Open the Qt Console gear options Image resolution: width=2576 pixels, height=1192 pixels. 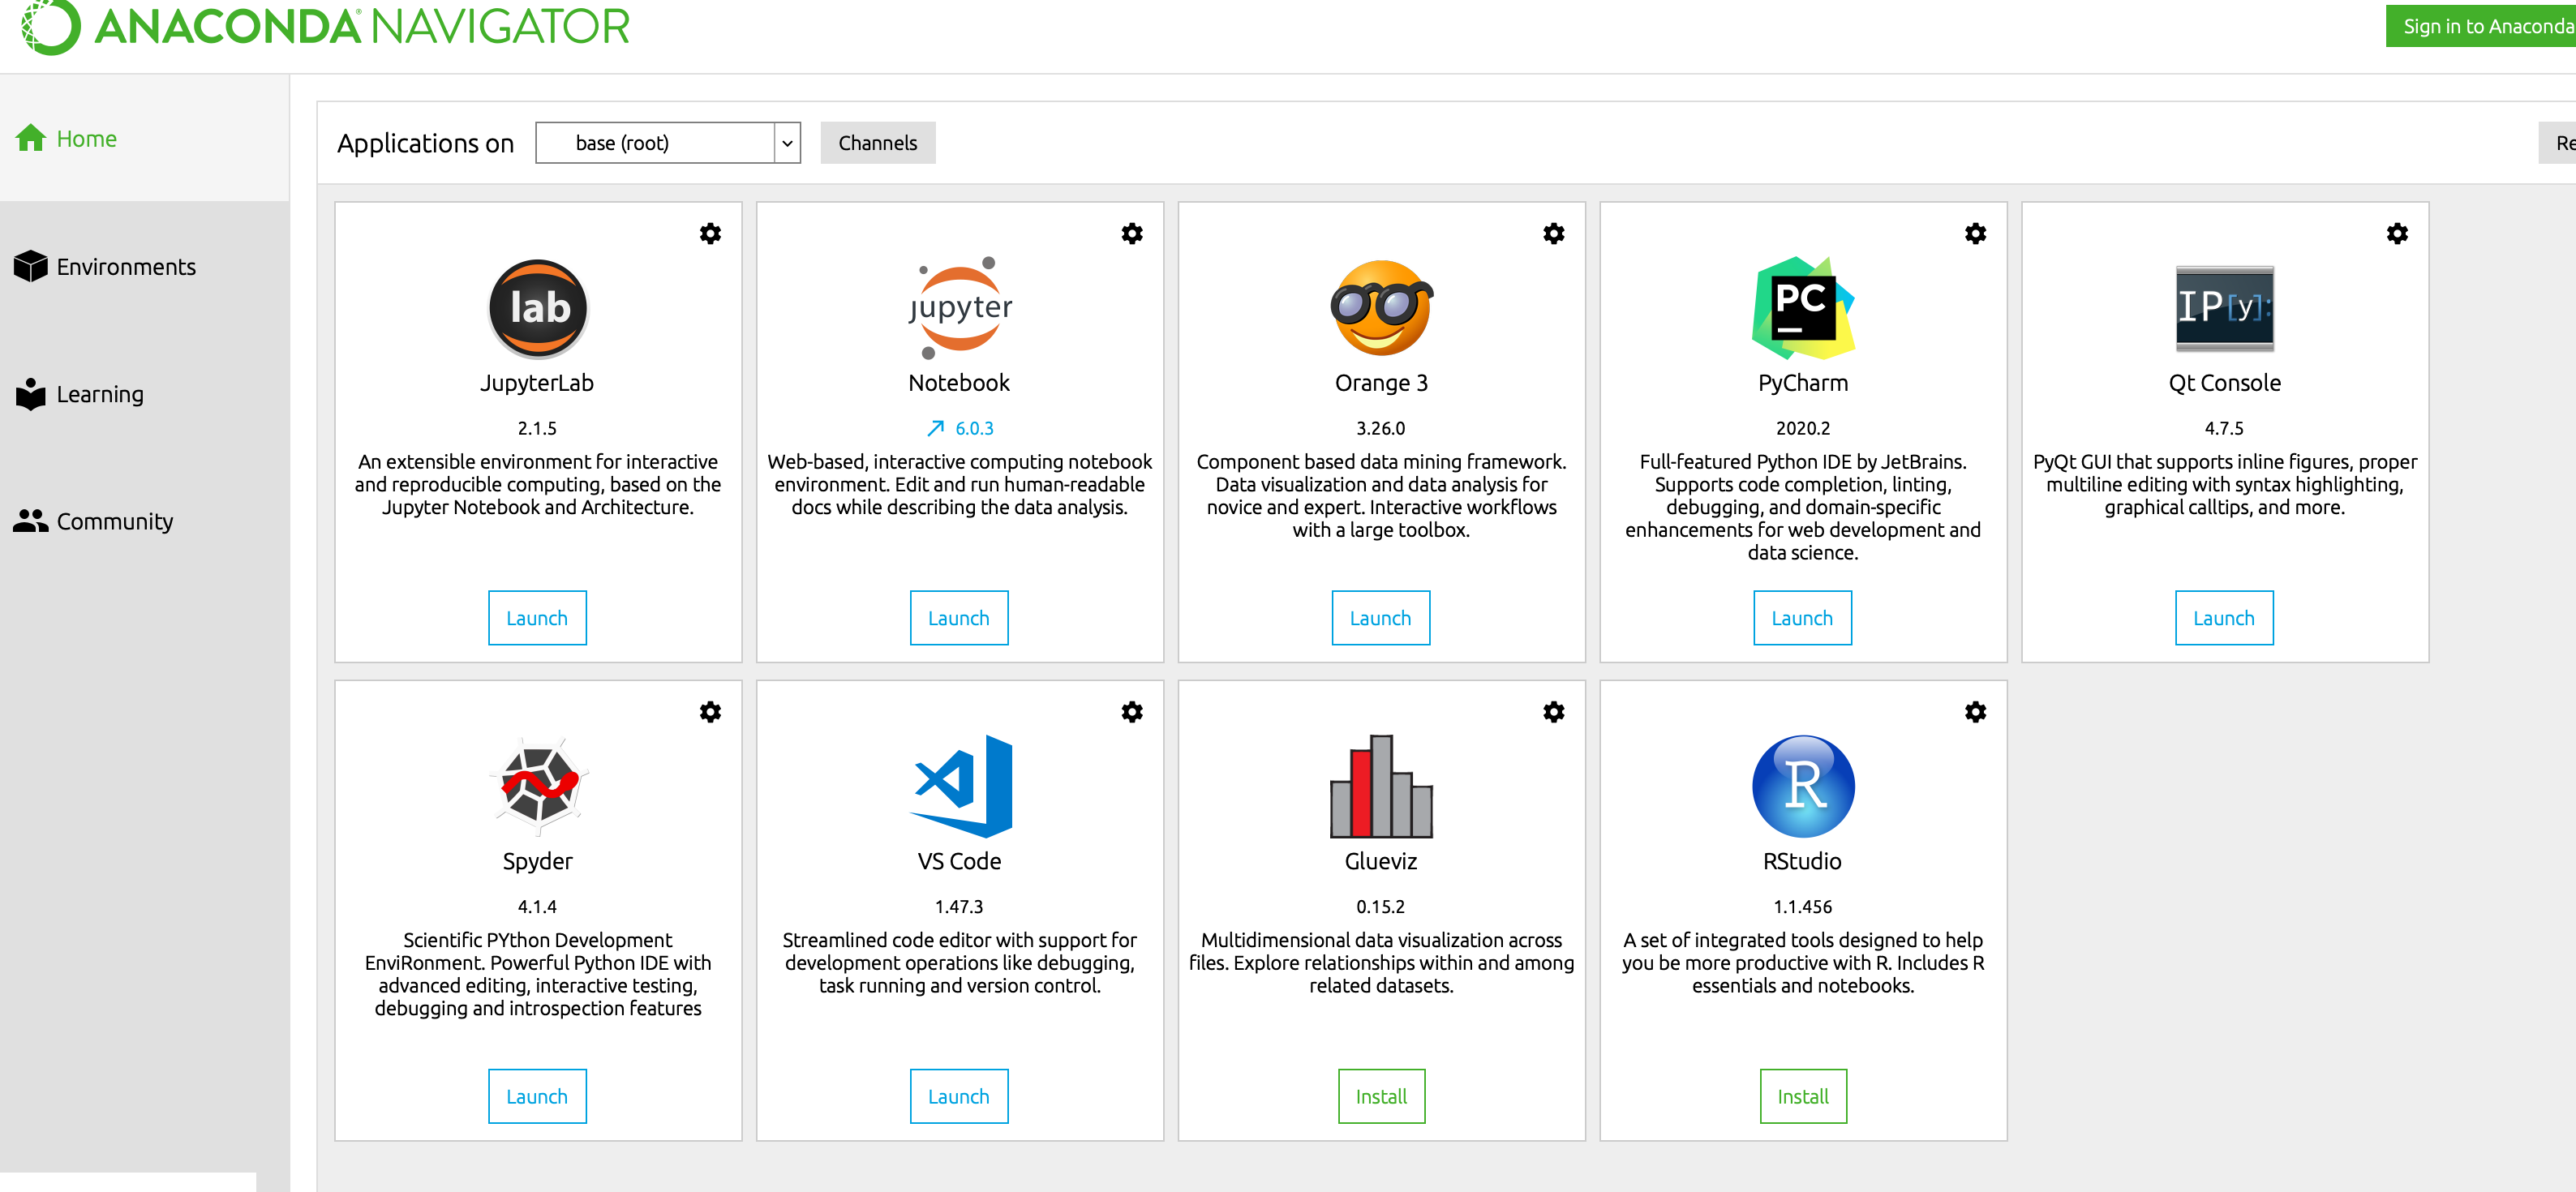(2396, 234)
